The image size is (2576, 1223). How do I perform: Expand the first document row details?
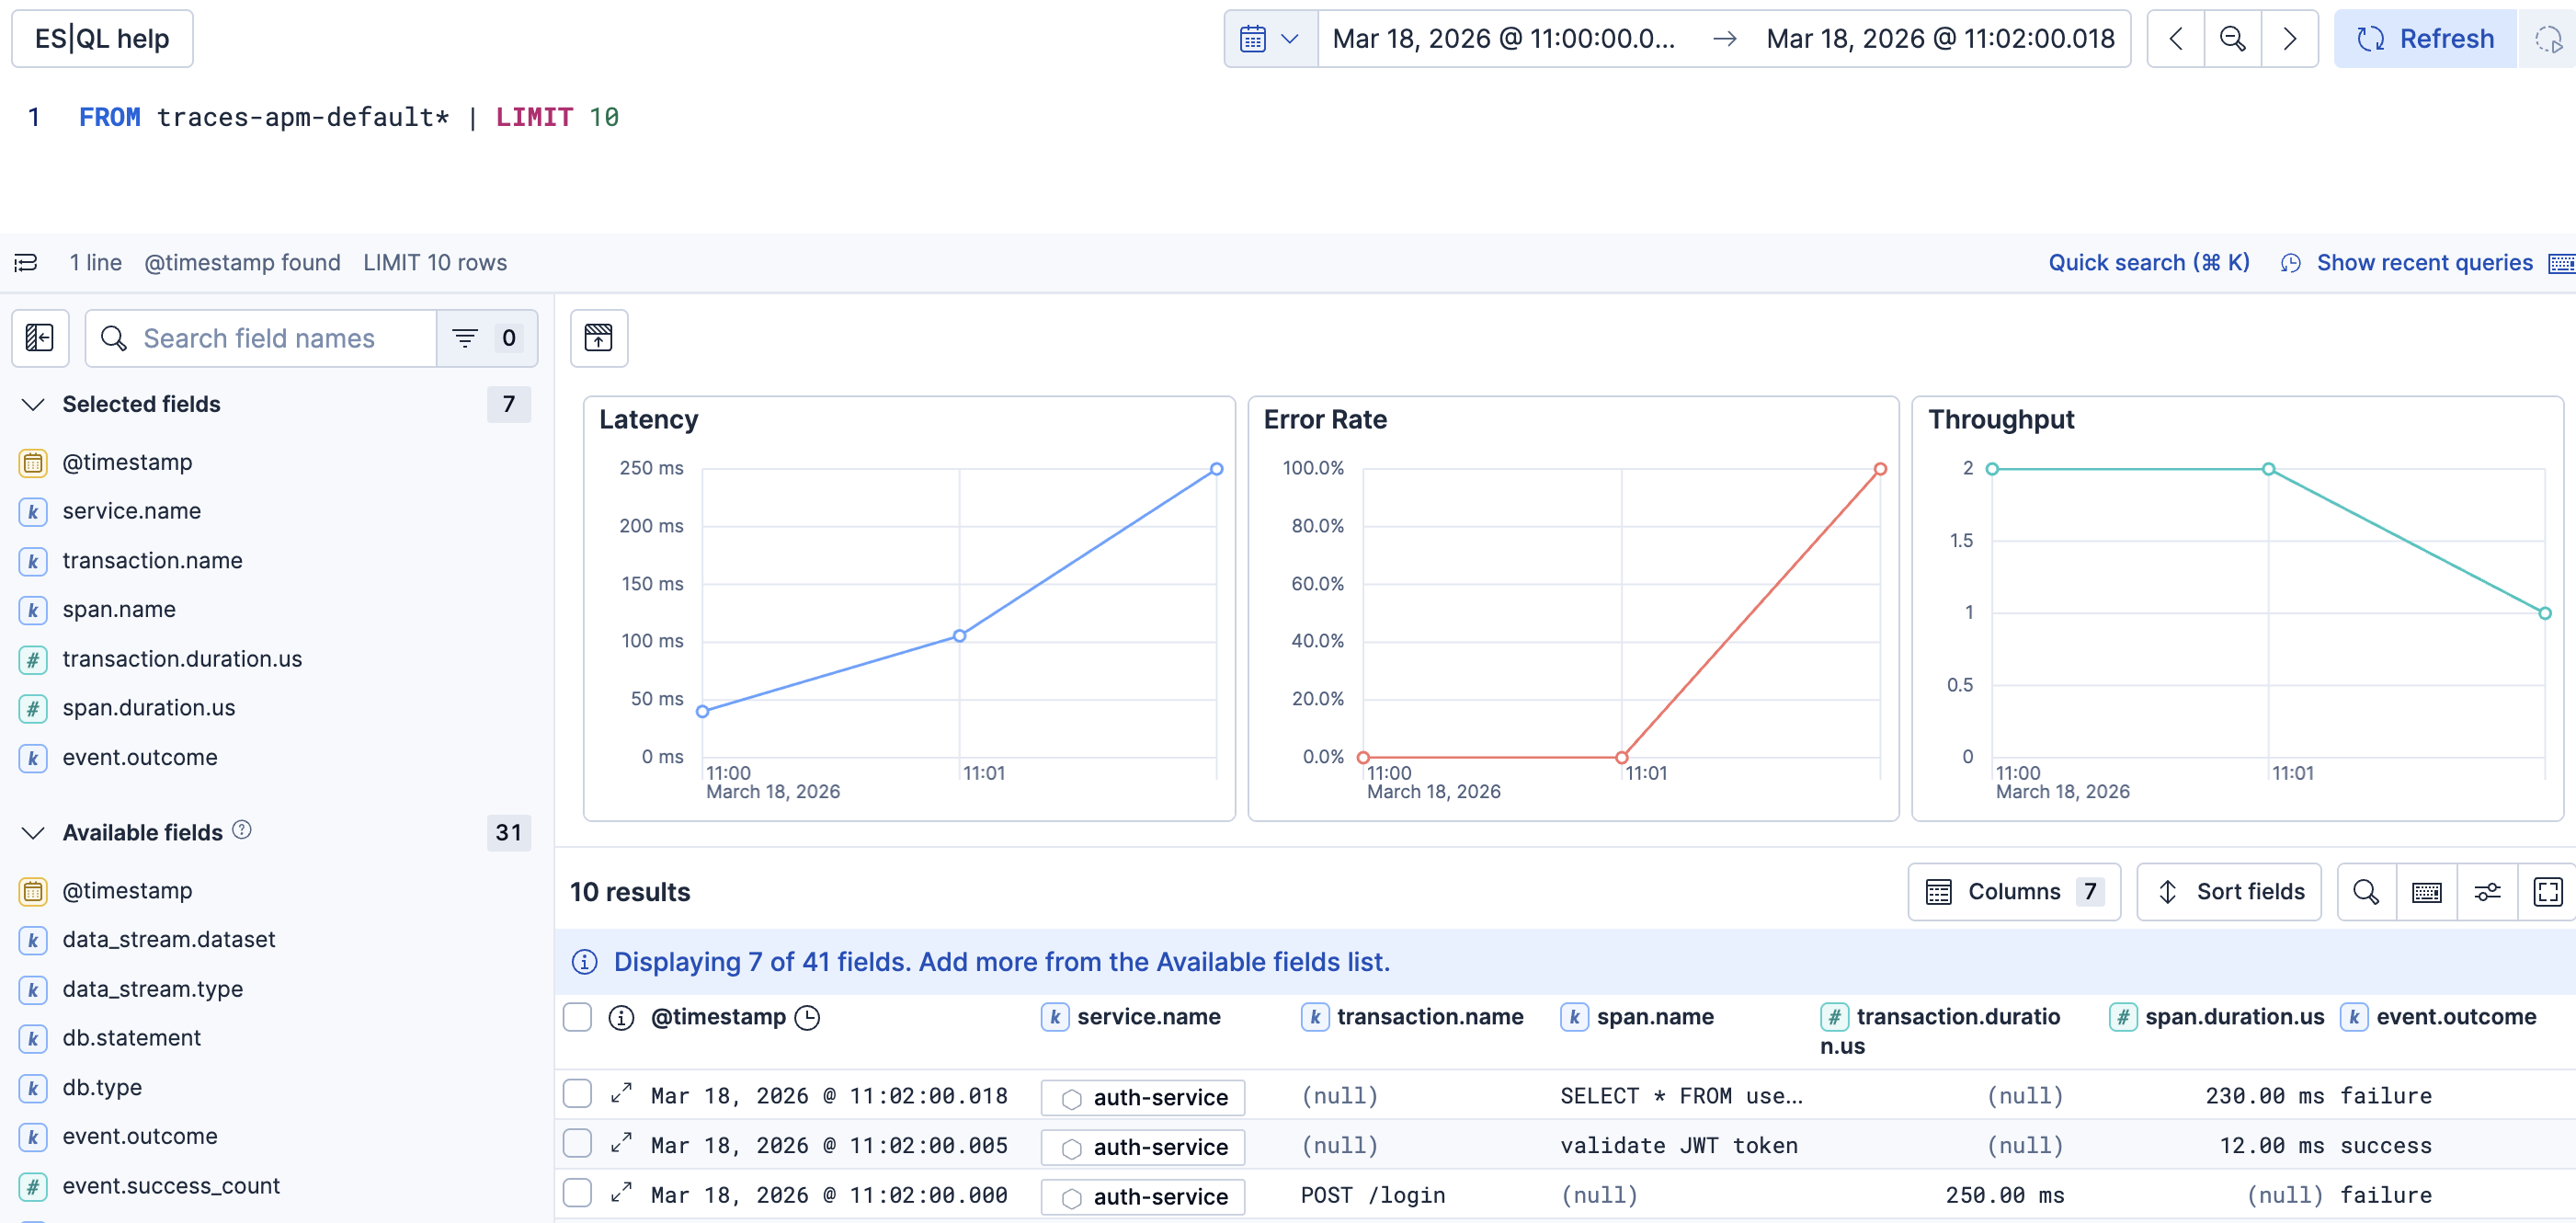coord(621,1094)
